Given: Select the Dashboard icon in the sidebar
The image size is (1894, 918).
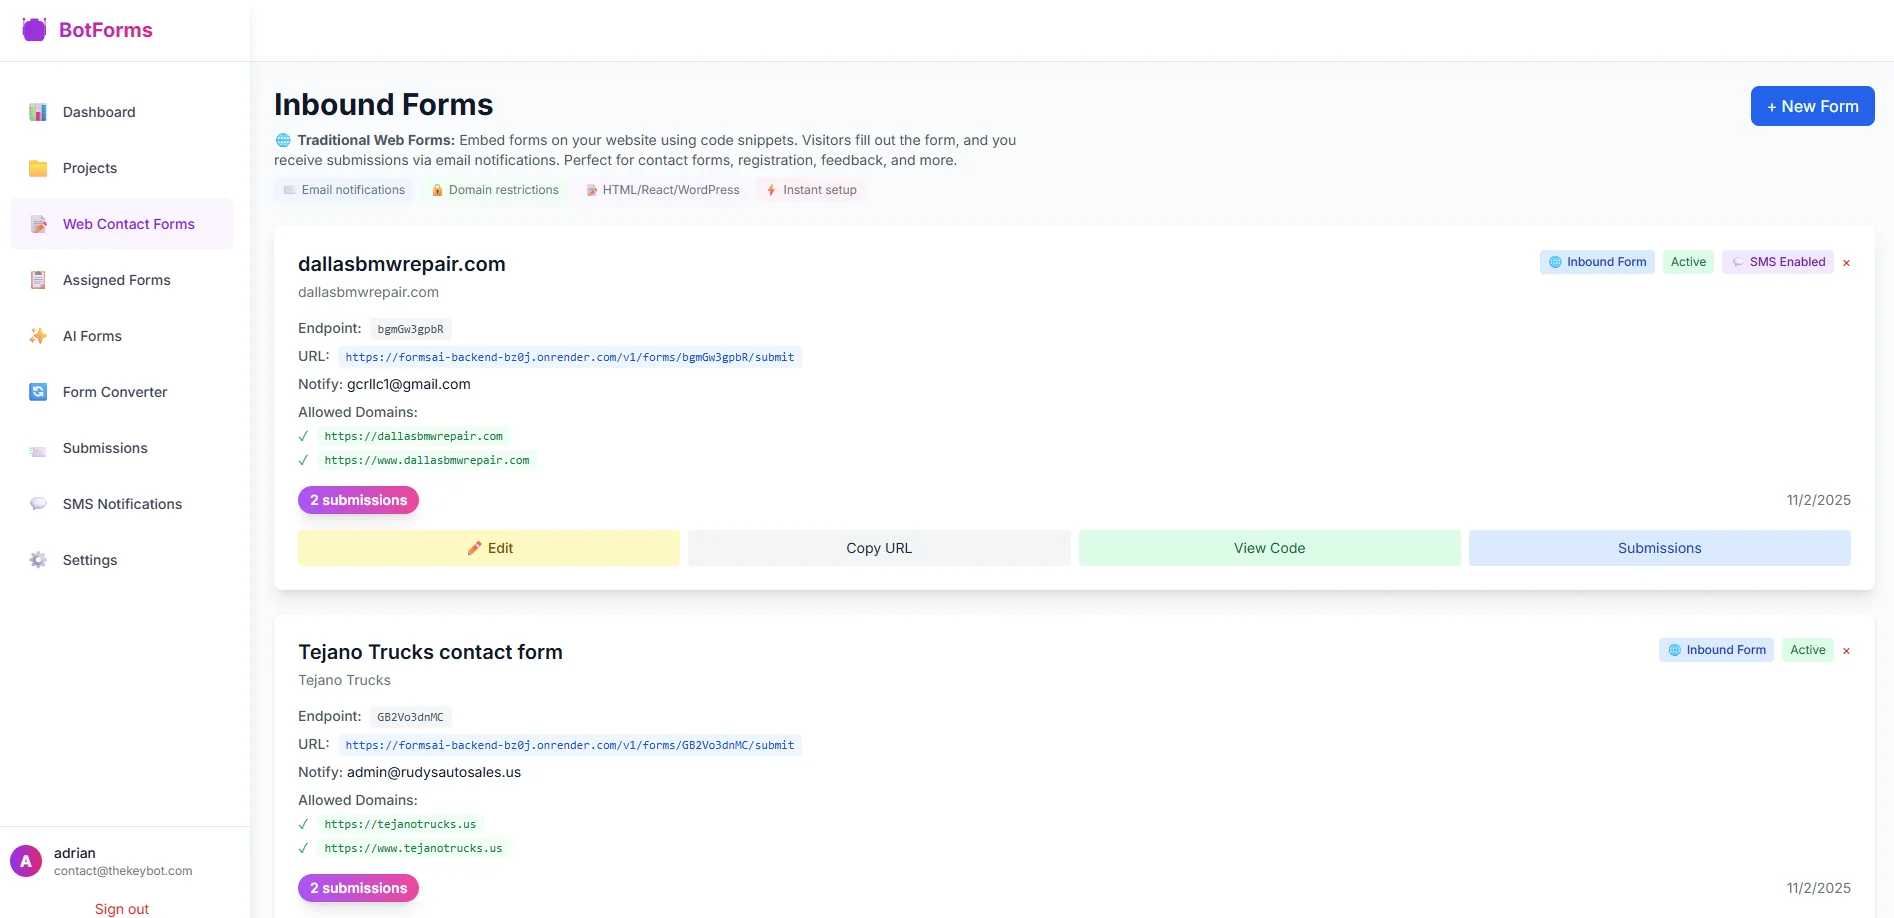Looking at the screenshot, I should tap(38, 112).
